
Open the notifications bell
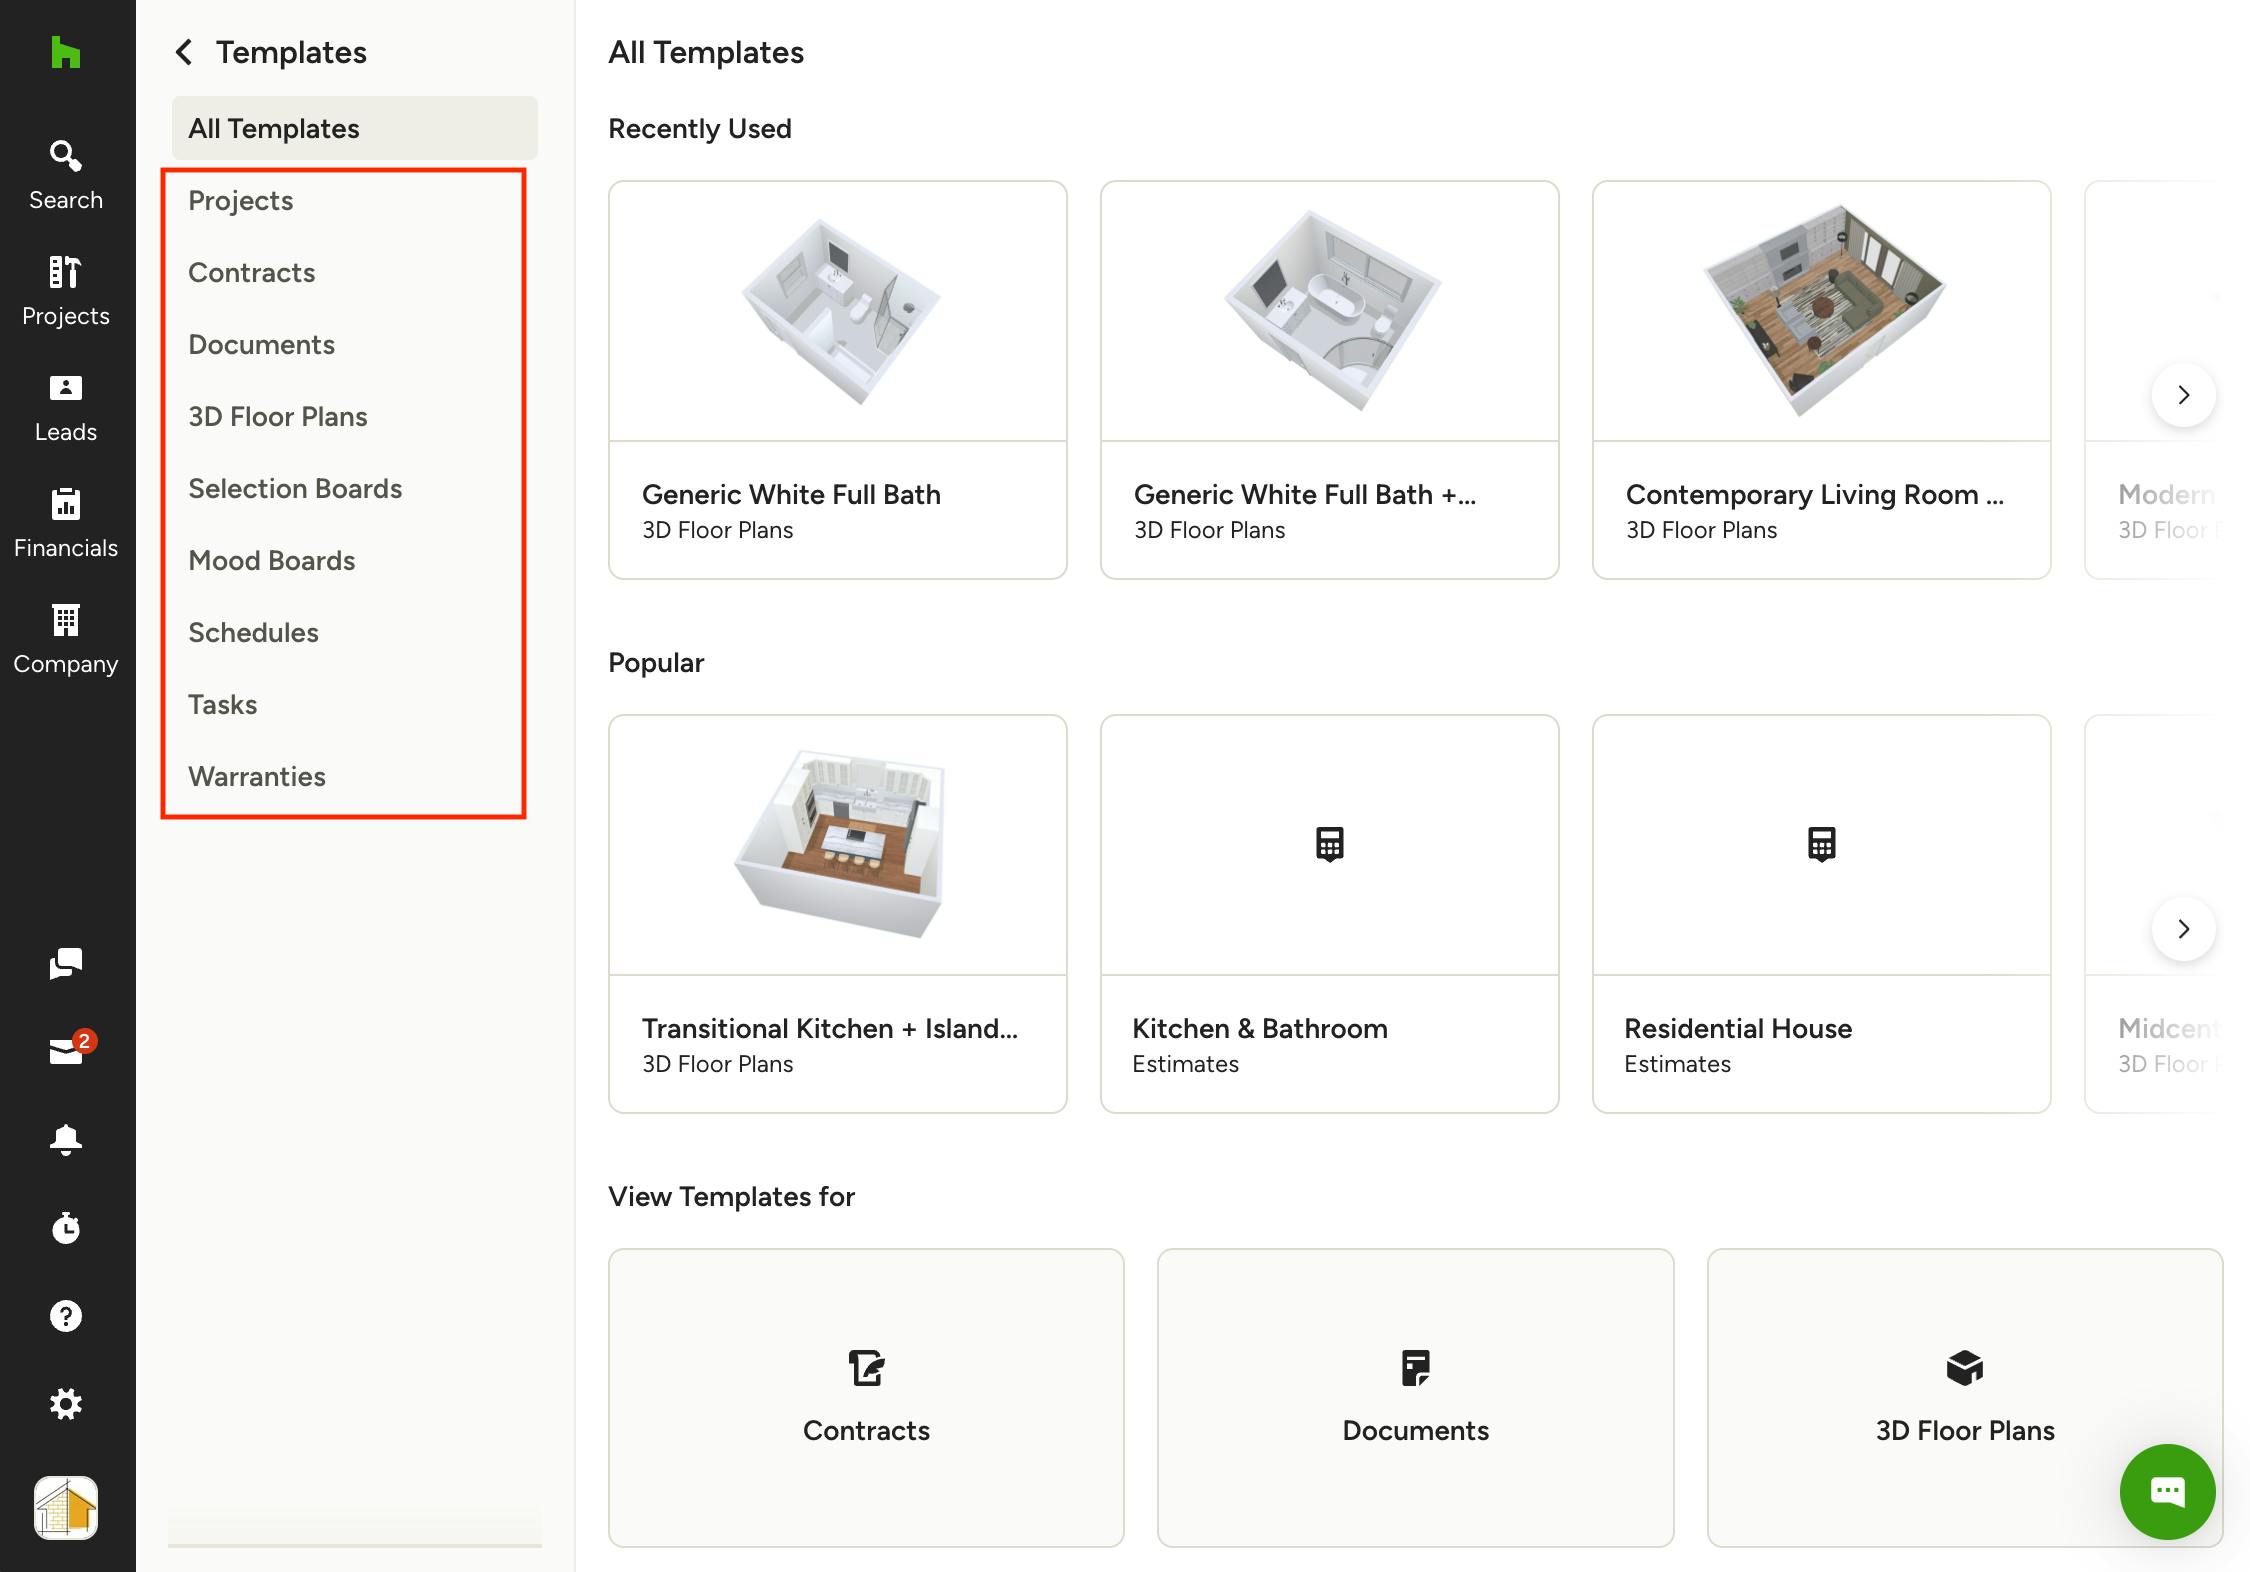pyautogui.click(x=66, y=1140)
